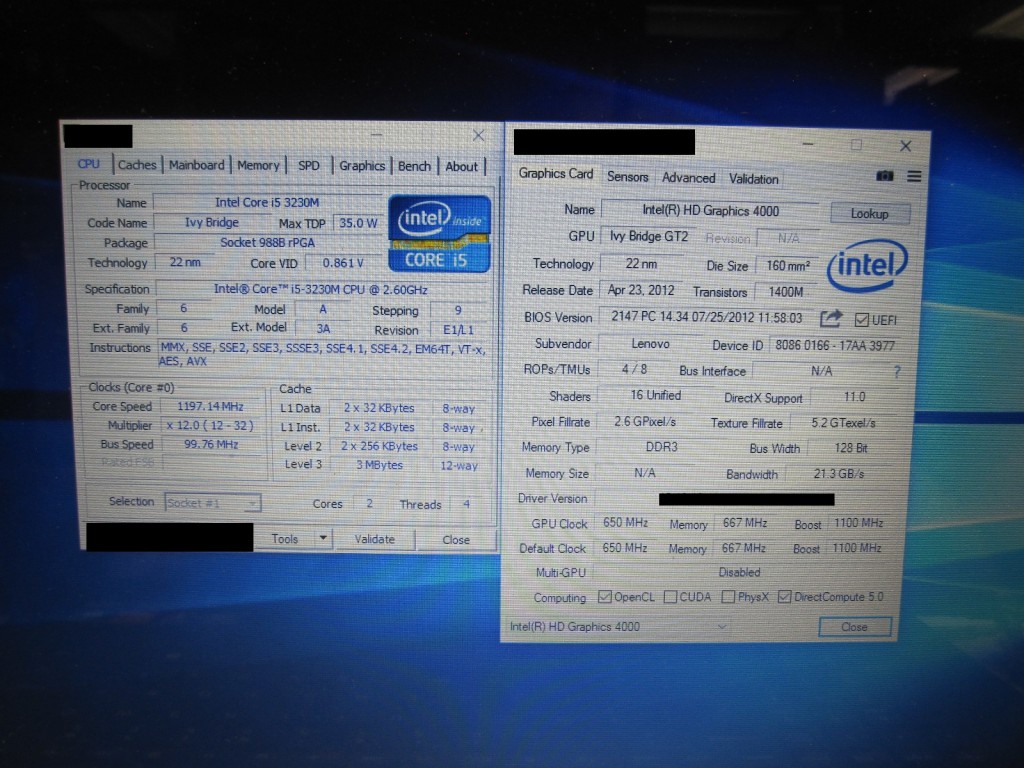Click the BIOS share/export arrow icon
The width and height of the screenshot is (1024, 768).
pyautogui.click(x=831, y=319)
